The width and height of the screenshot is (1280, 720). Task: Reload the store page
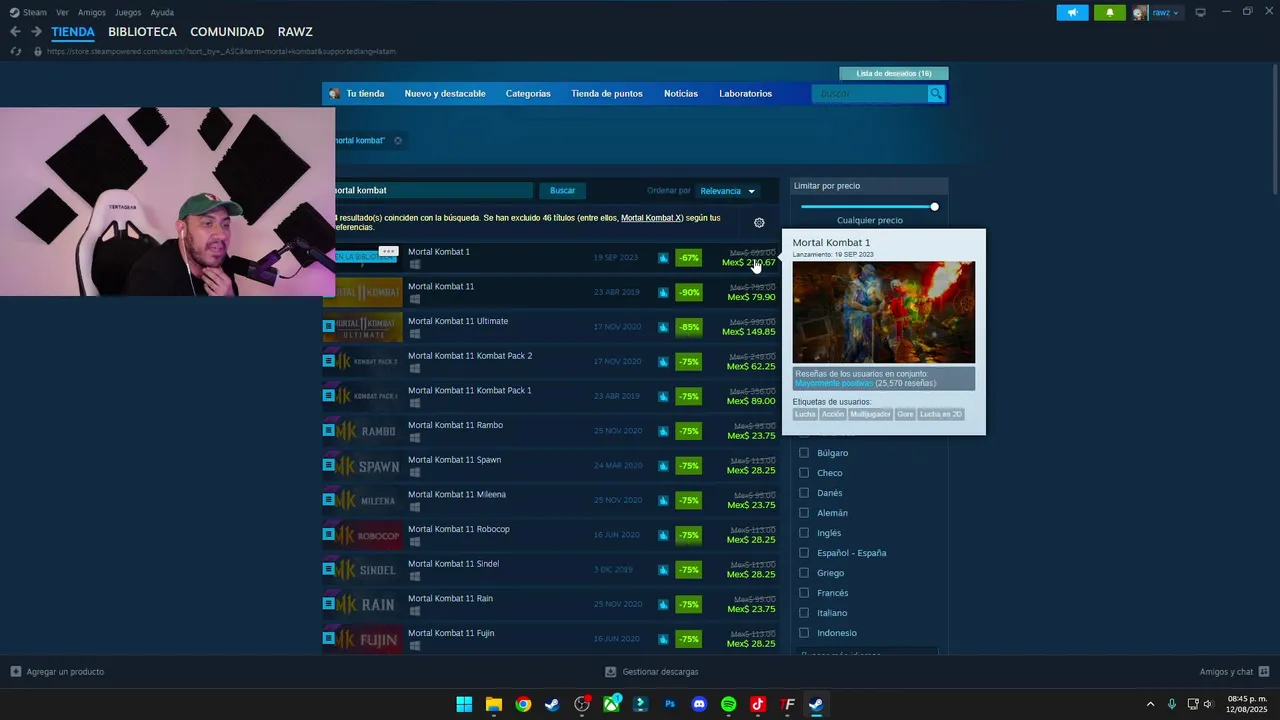pyautogui.click(x=15, y=51)
